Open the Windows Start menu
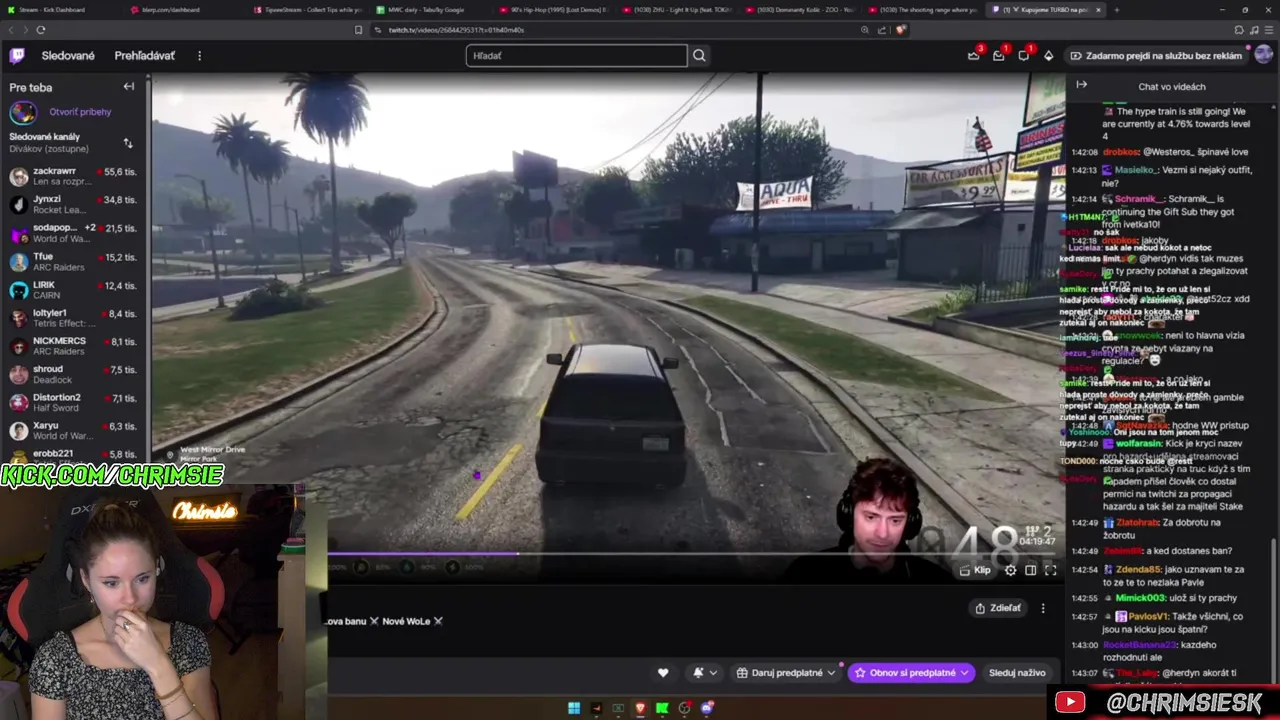The image size is (1280, 720). pyautogui.click(x=574, y=708)
